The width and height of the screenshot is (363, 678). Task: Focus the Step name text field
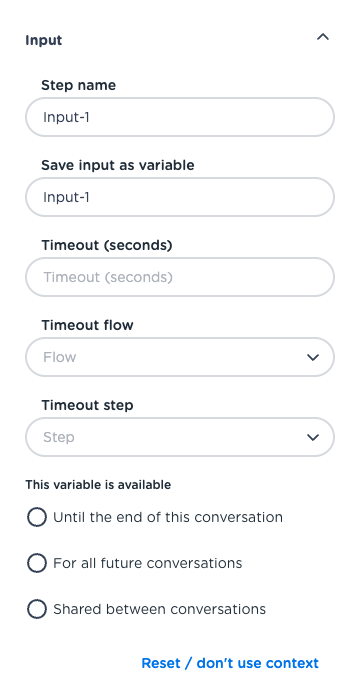[x=180, y=117]
